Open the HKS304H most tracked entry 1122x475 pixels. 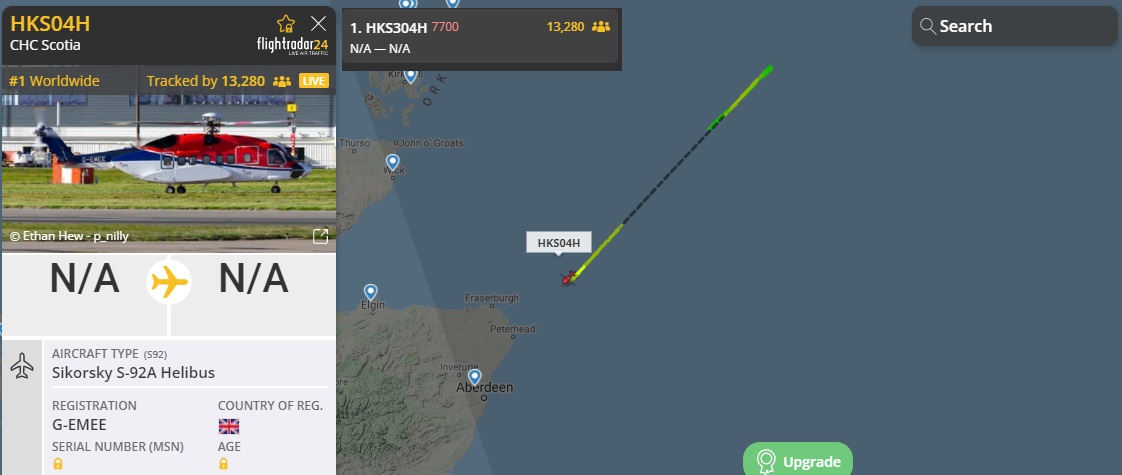point(480,38)
